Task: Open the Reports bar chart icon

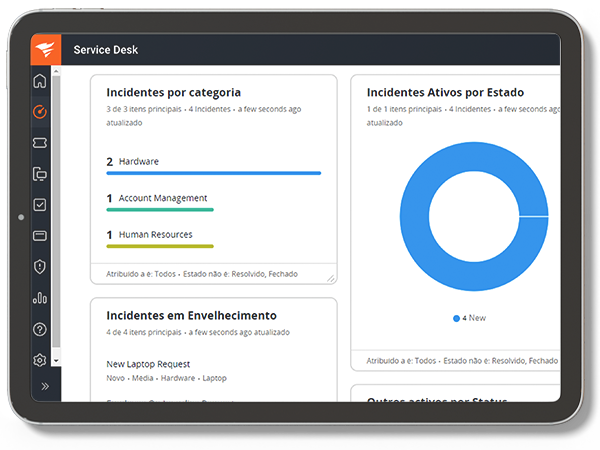Action: tap(40, 298)
